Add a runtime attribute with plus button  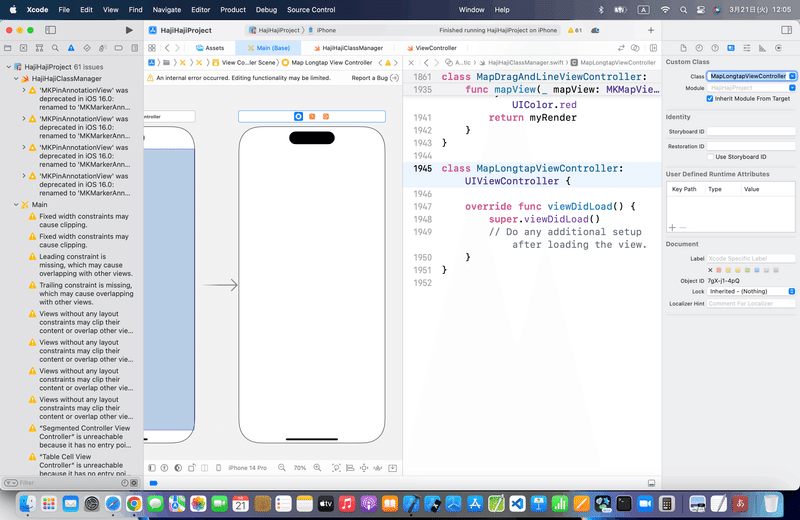pyautogui.click(x=672, y=228)
